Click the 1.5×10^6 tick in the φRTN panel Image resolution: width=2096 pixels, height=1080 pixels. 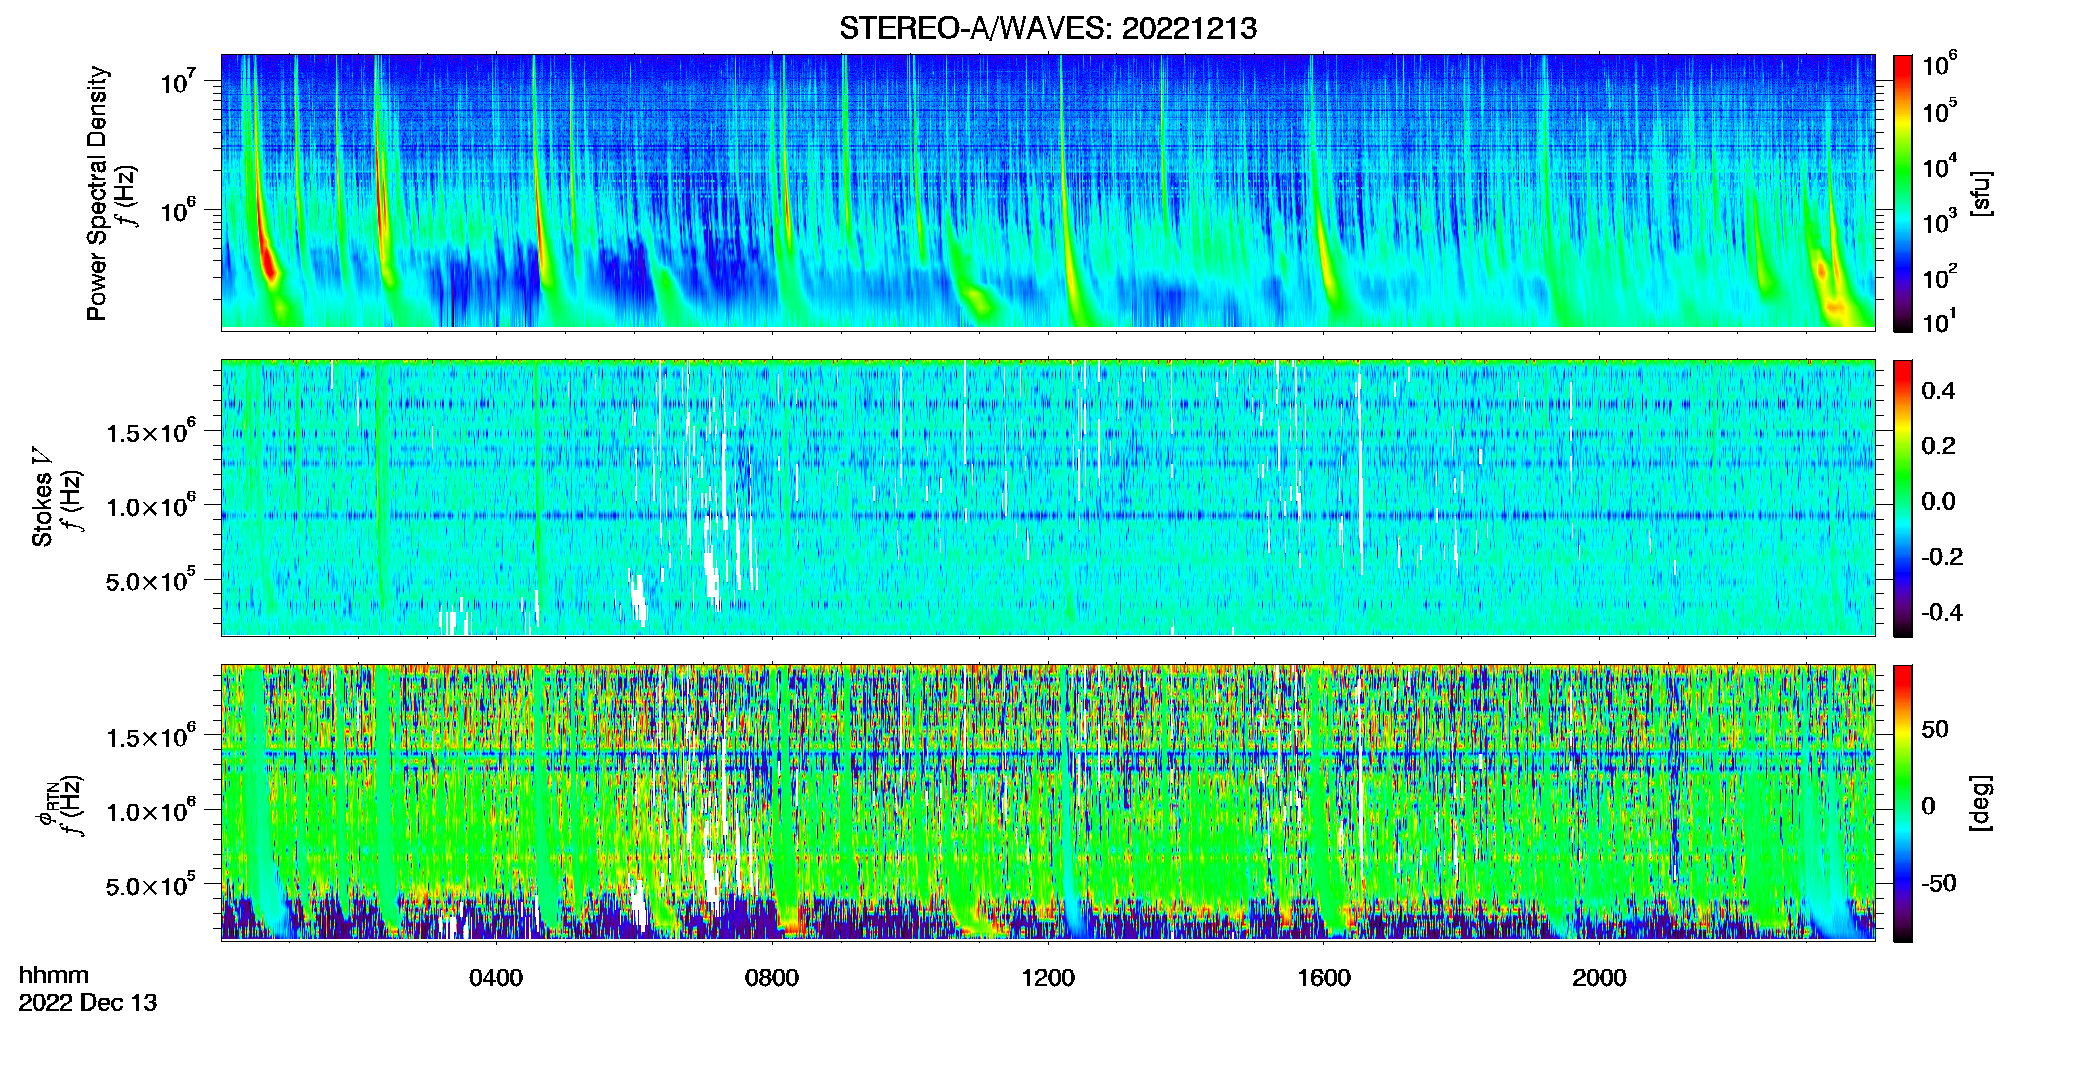click(151, 737)
